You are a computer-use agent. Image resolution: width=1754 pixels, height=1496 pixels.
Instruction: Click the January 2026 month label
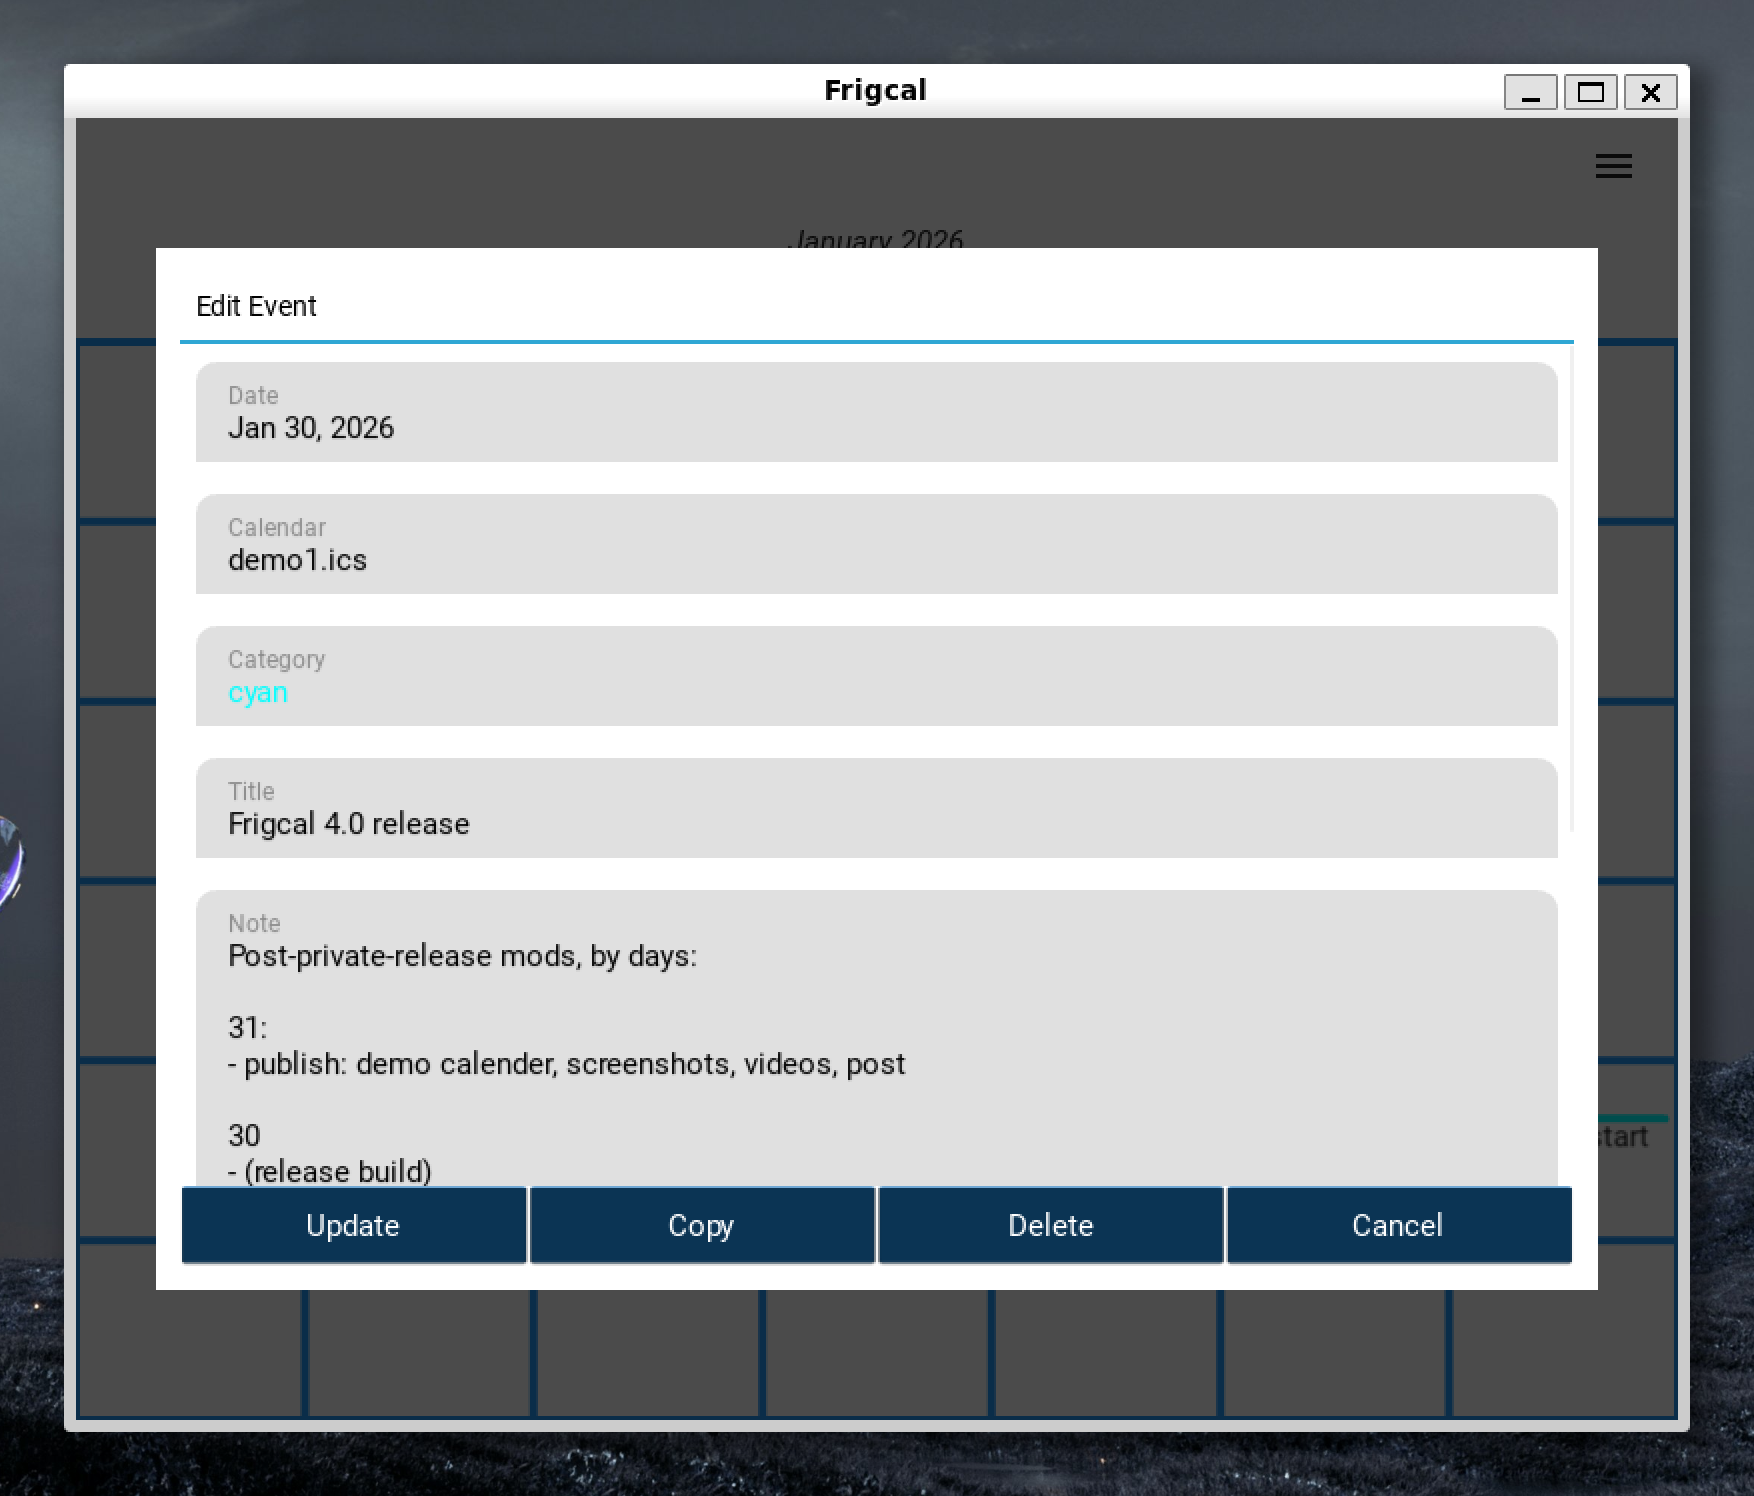tap(875, 239)
